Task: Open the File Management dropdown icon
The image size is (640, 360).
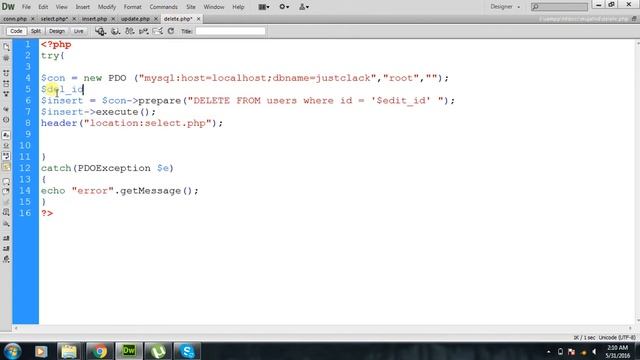Action: 129,31
